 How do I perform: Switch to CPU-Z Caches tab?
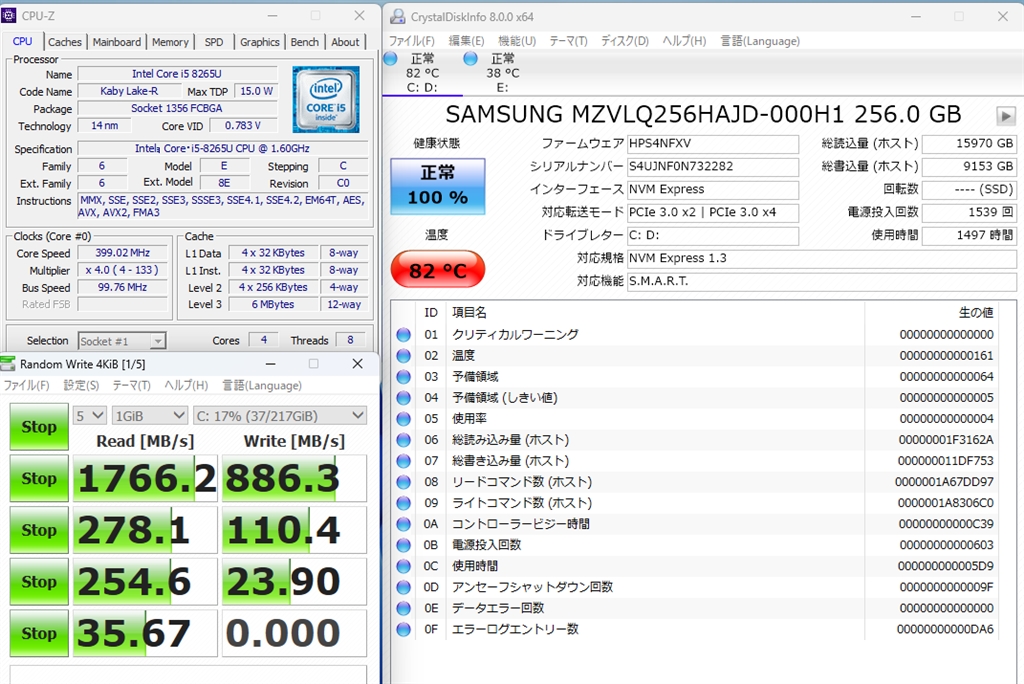tap(65, 42)
